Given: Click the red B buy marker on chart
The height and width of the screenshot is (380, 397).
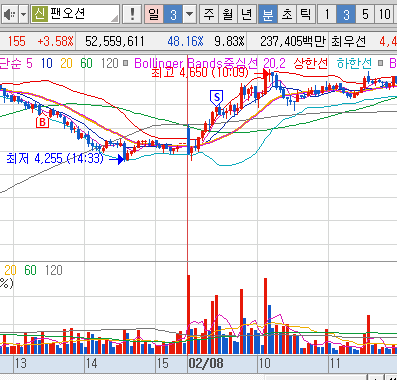Looking at the screenshot, I should click(42, 122).
